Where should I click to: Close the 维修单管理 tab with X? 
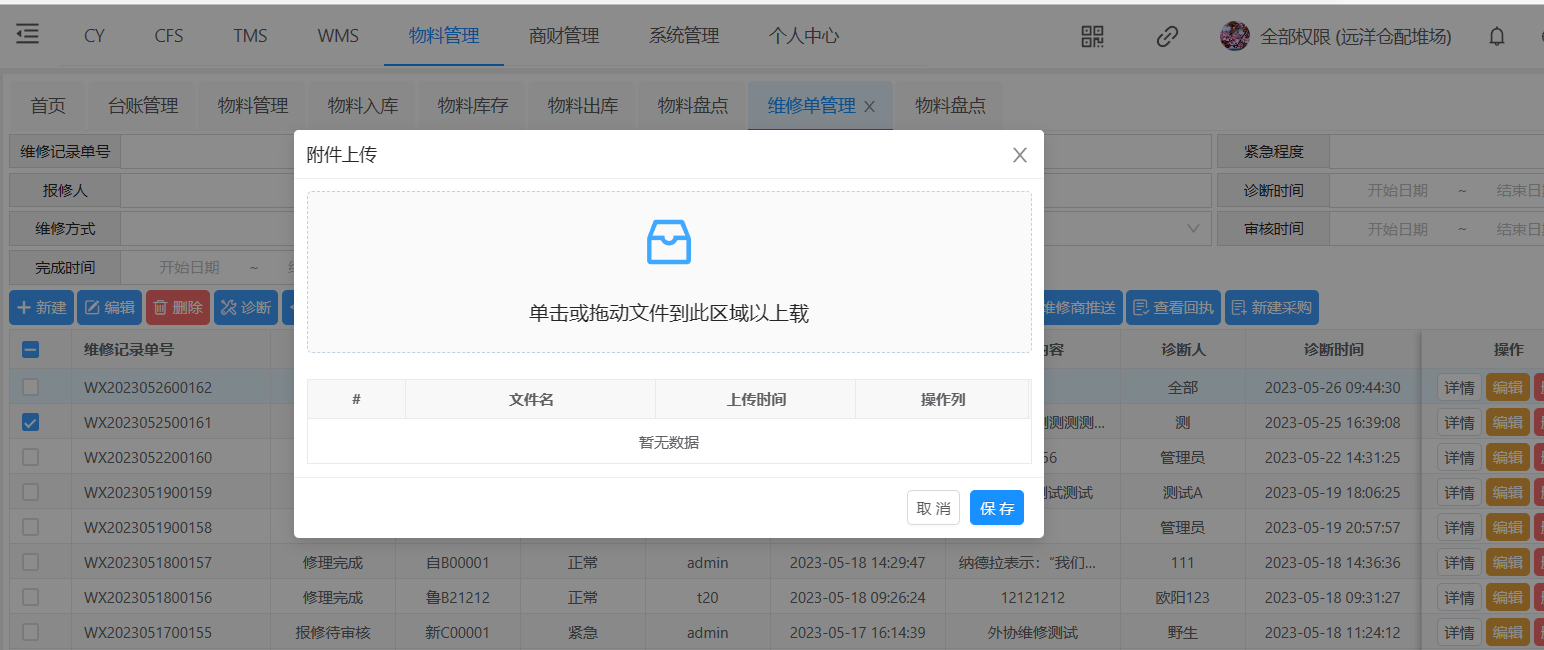869,106
